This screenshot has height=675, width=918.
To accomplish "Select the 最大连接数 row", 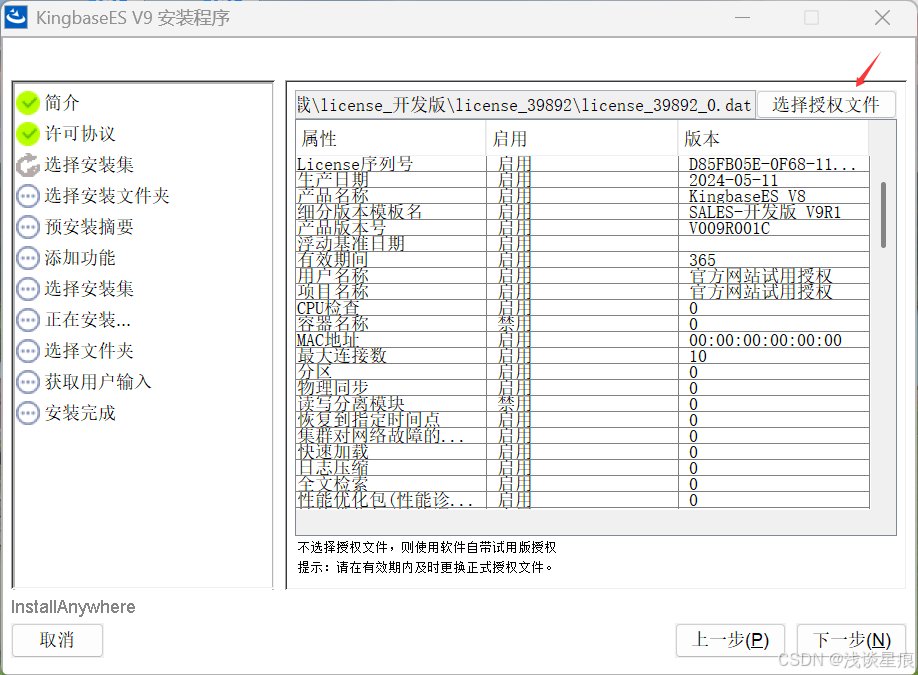I will click(583, 356).
